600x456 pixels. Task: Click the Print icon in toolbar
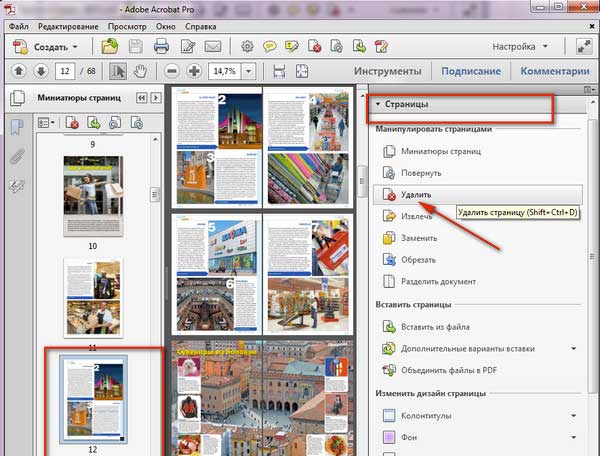tap(160, 47)
